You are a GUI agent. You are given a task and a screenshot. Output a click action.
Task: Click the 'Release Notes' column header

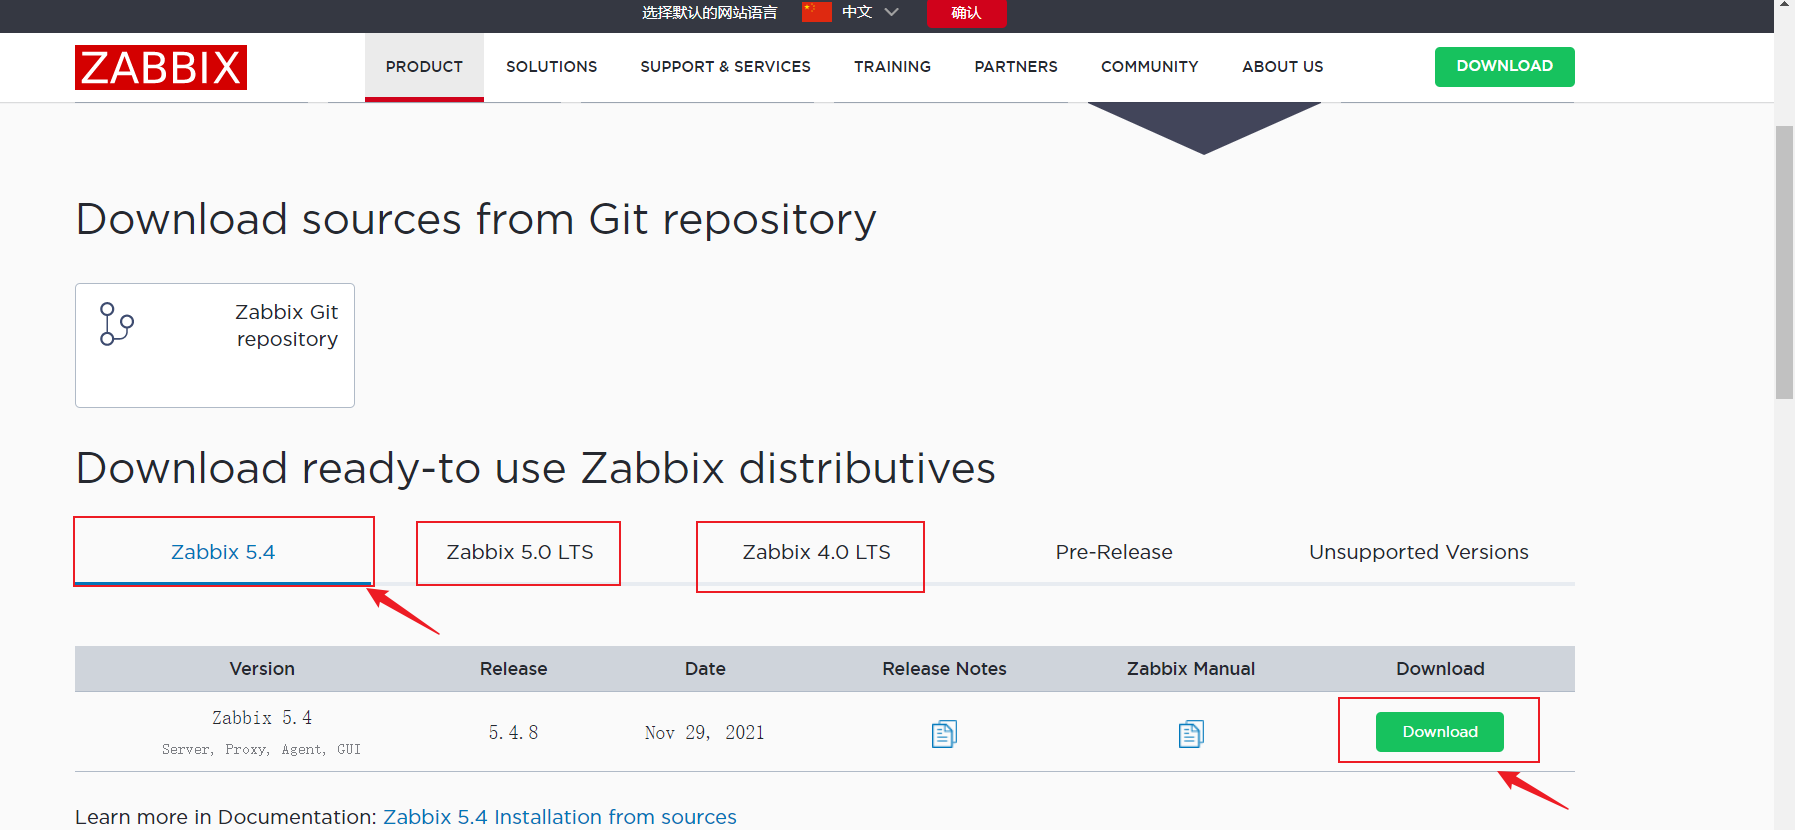point(944,669)
